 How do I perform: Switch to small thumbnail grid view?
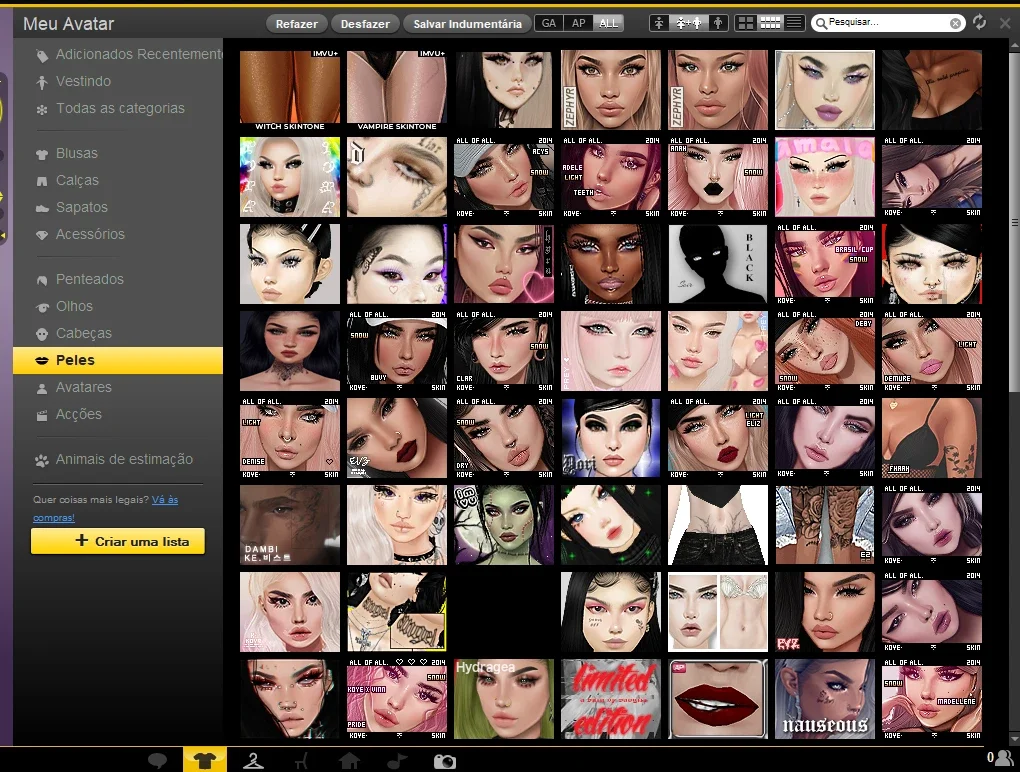point(770,23)
